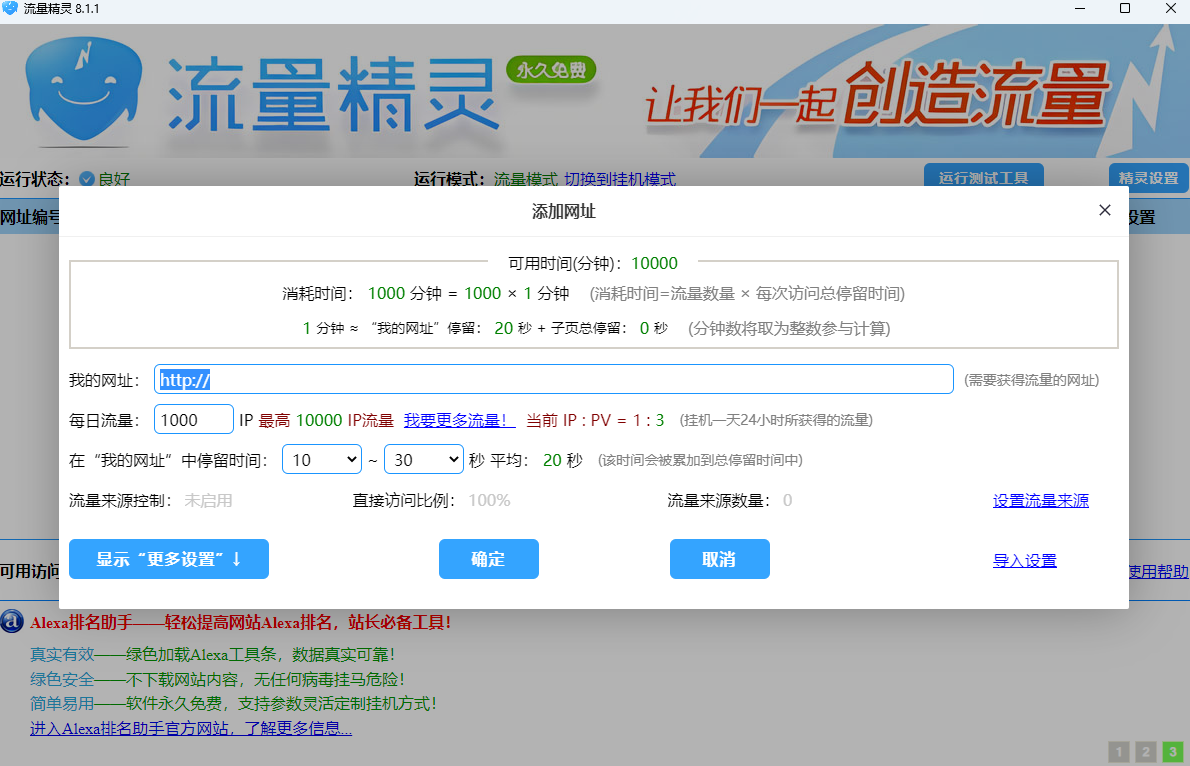
Task: Click the 简单易用 Alexa feature line
Action: [x=233, y=703]
